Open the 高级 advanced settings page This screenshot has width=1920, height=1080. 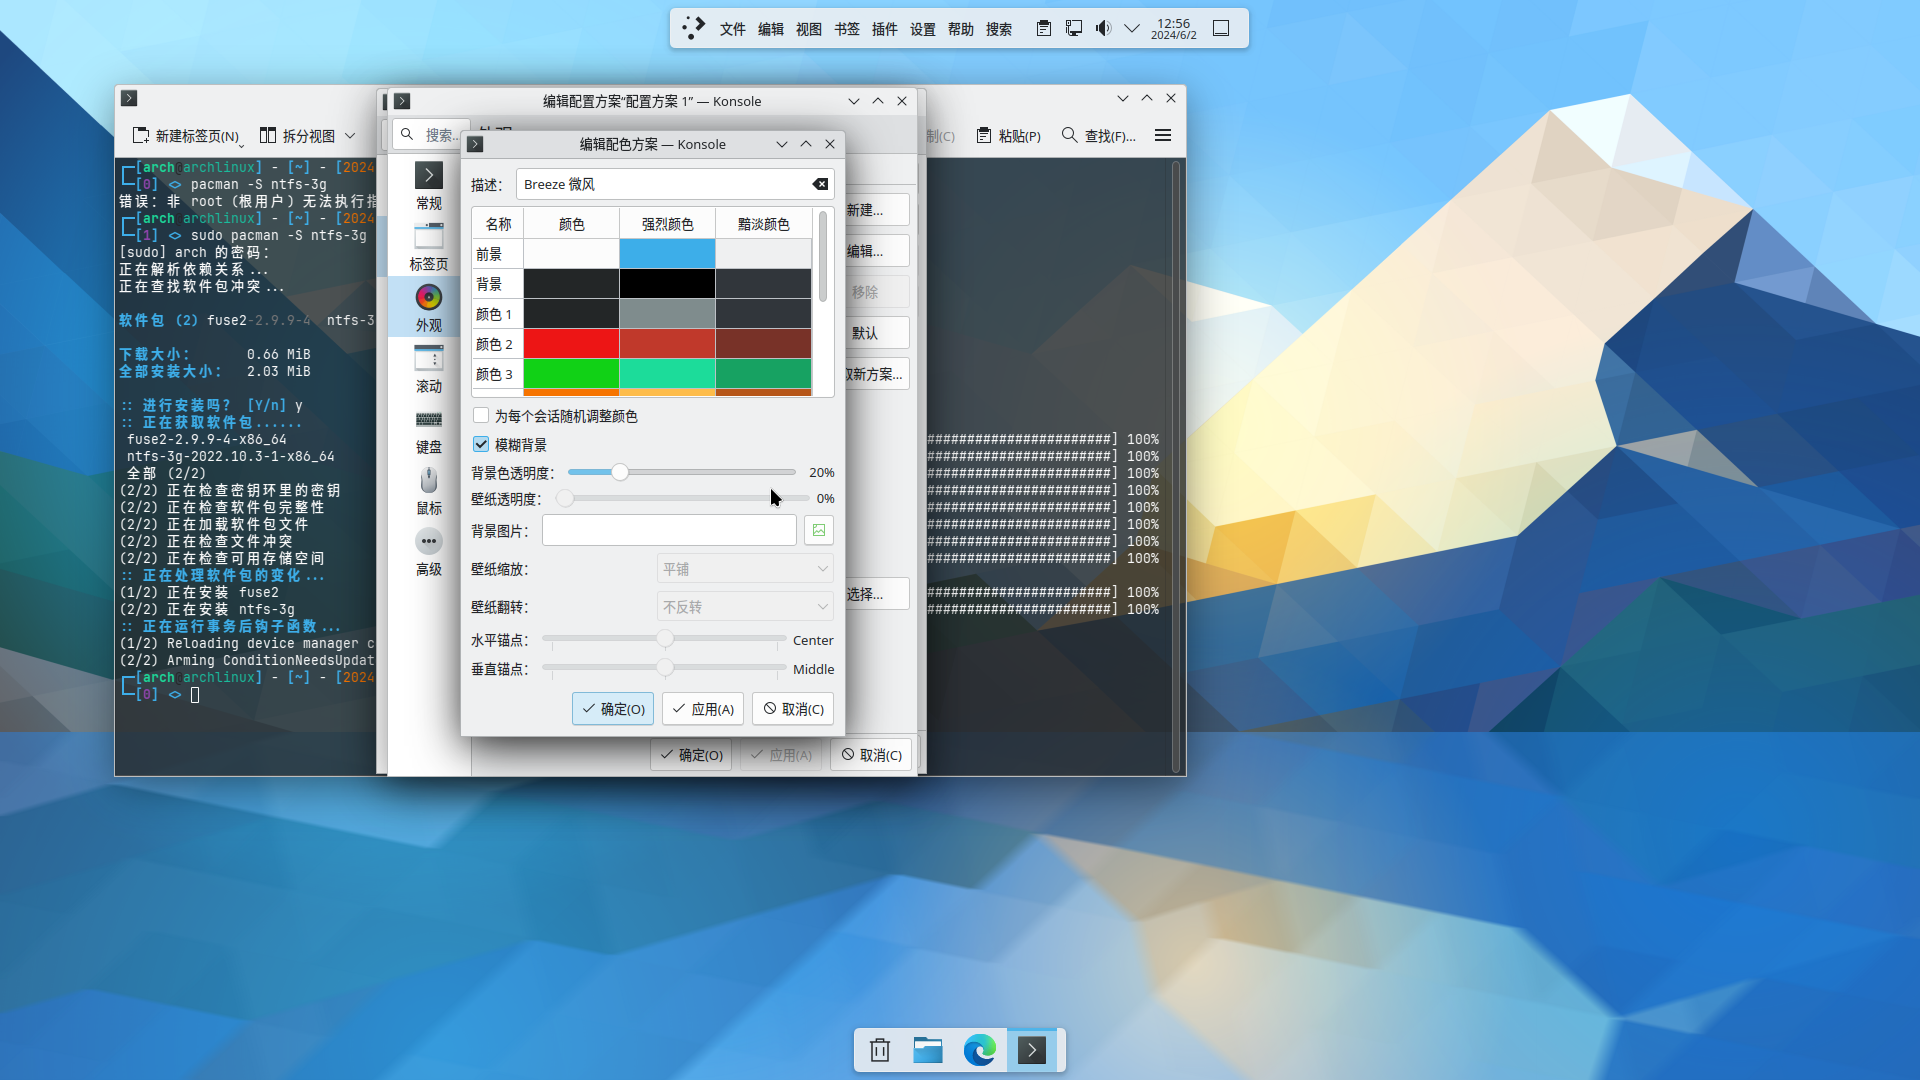pos(428,551)
